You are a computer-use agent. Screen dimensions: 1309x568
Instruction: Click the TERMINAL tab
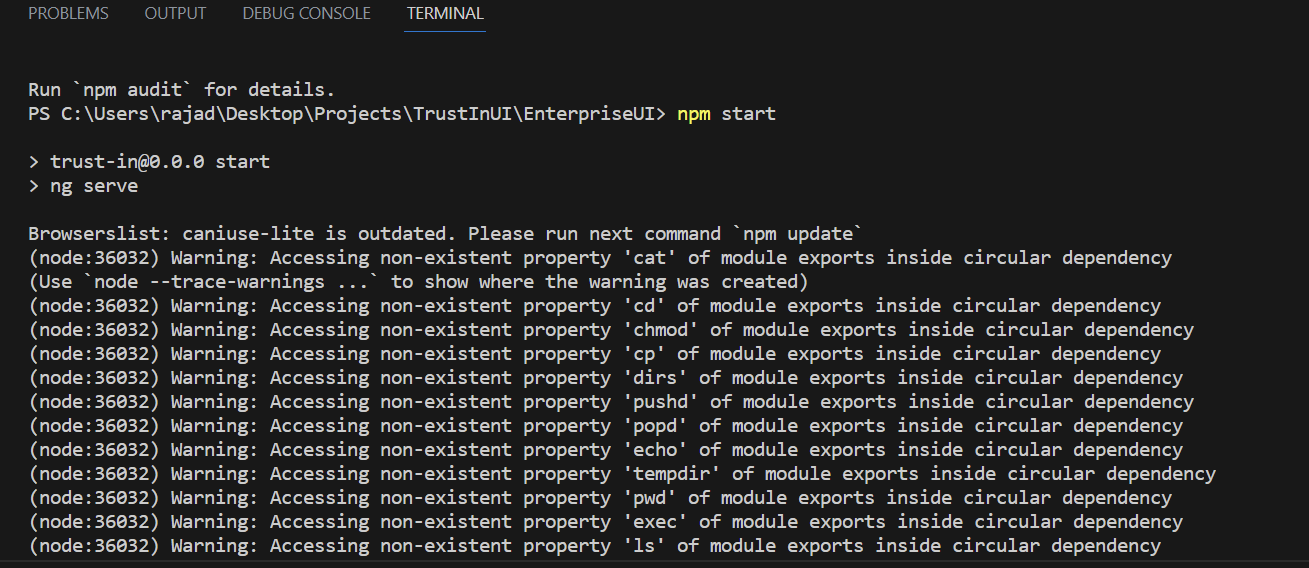click(x=445, y=14)
